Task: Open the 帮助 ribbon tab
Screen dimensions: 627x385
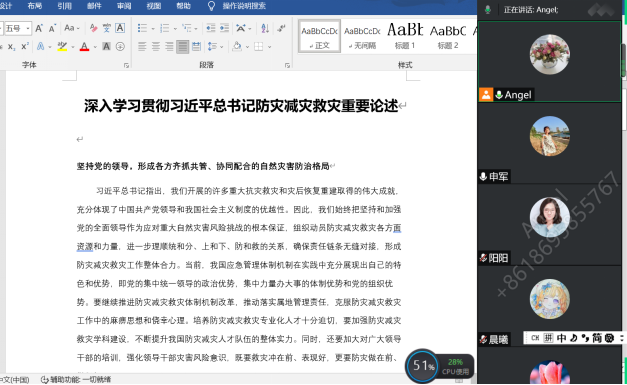Action: click(x=183, y=6)
